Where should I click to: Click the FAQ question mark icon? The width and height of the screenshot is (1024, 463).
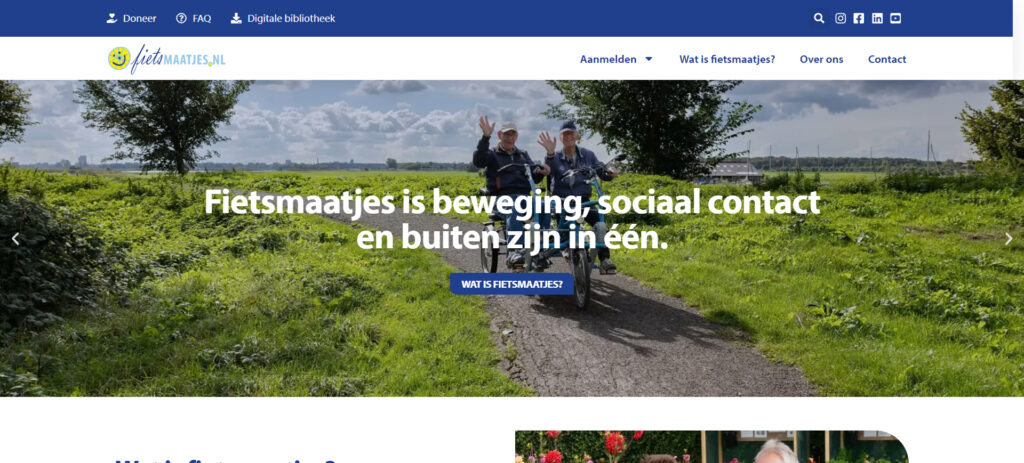point(181,18)
